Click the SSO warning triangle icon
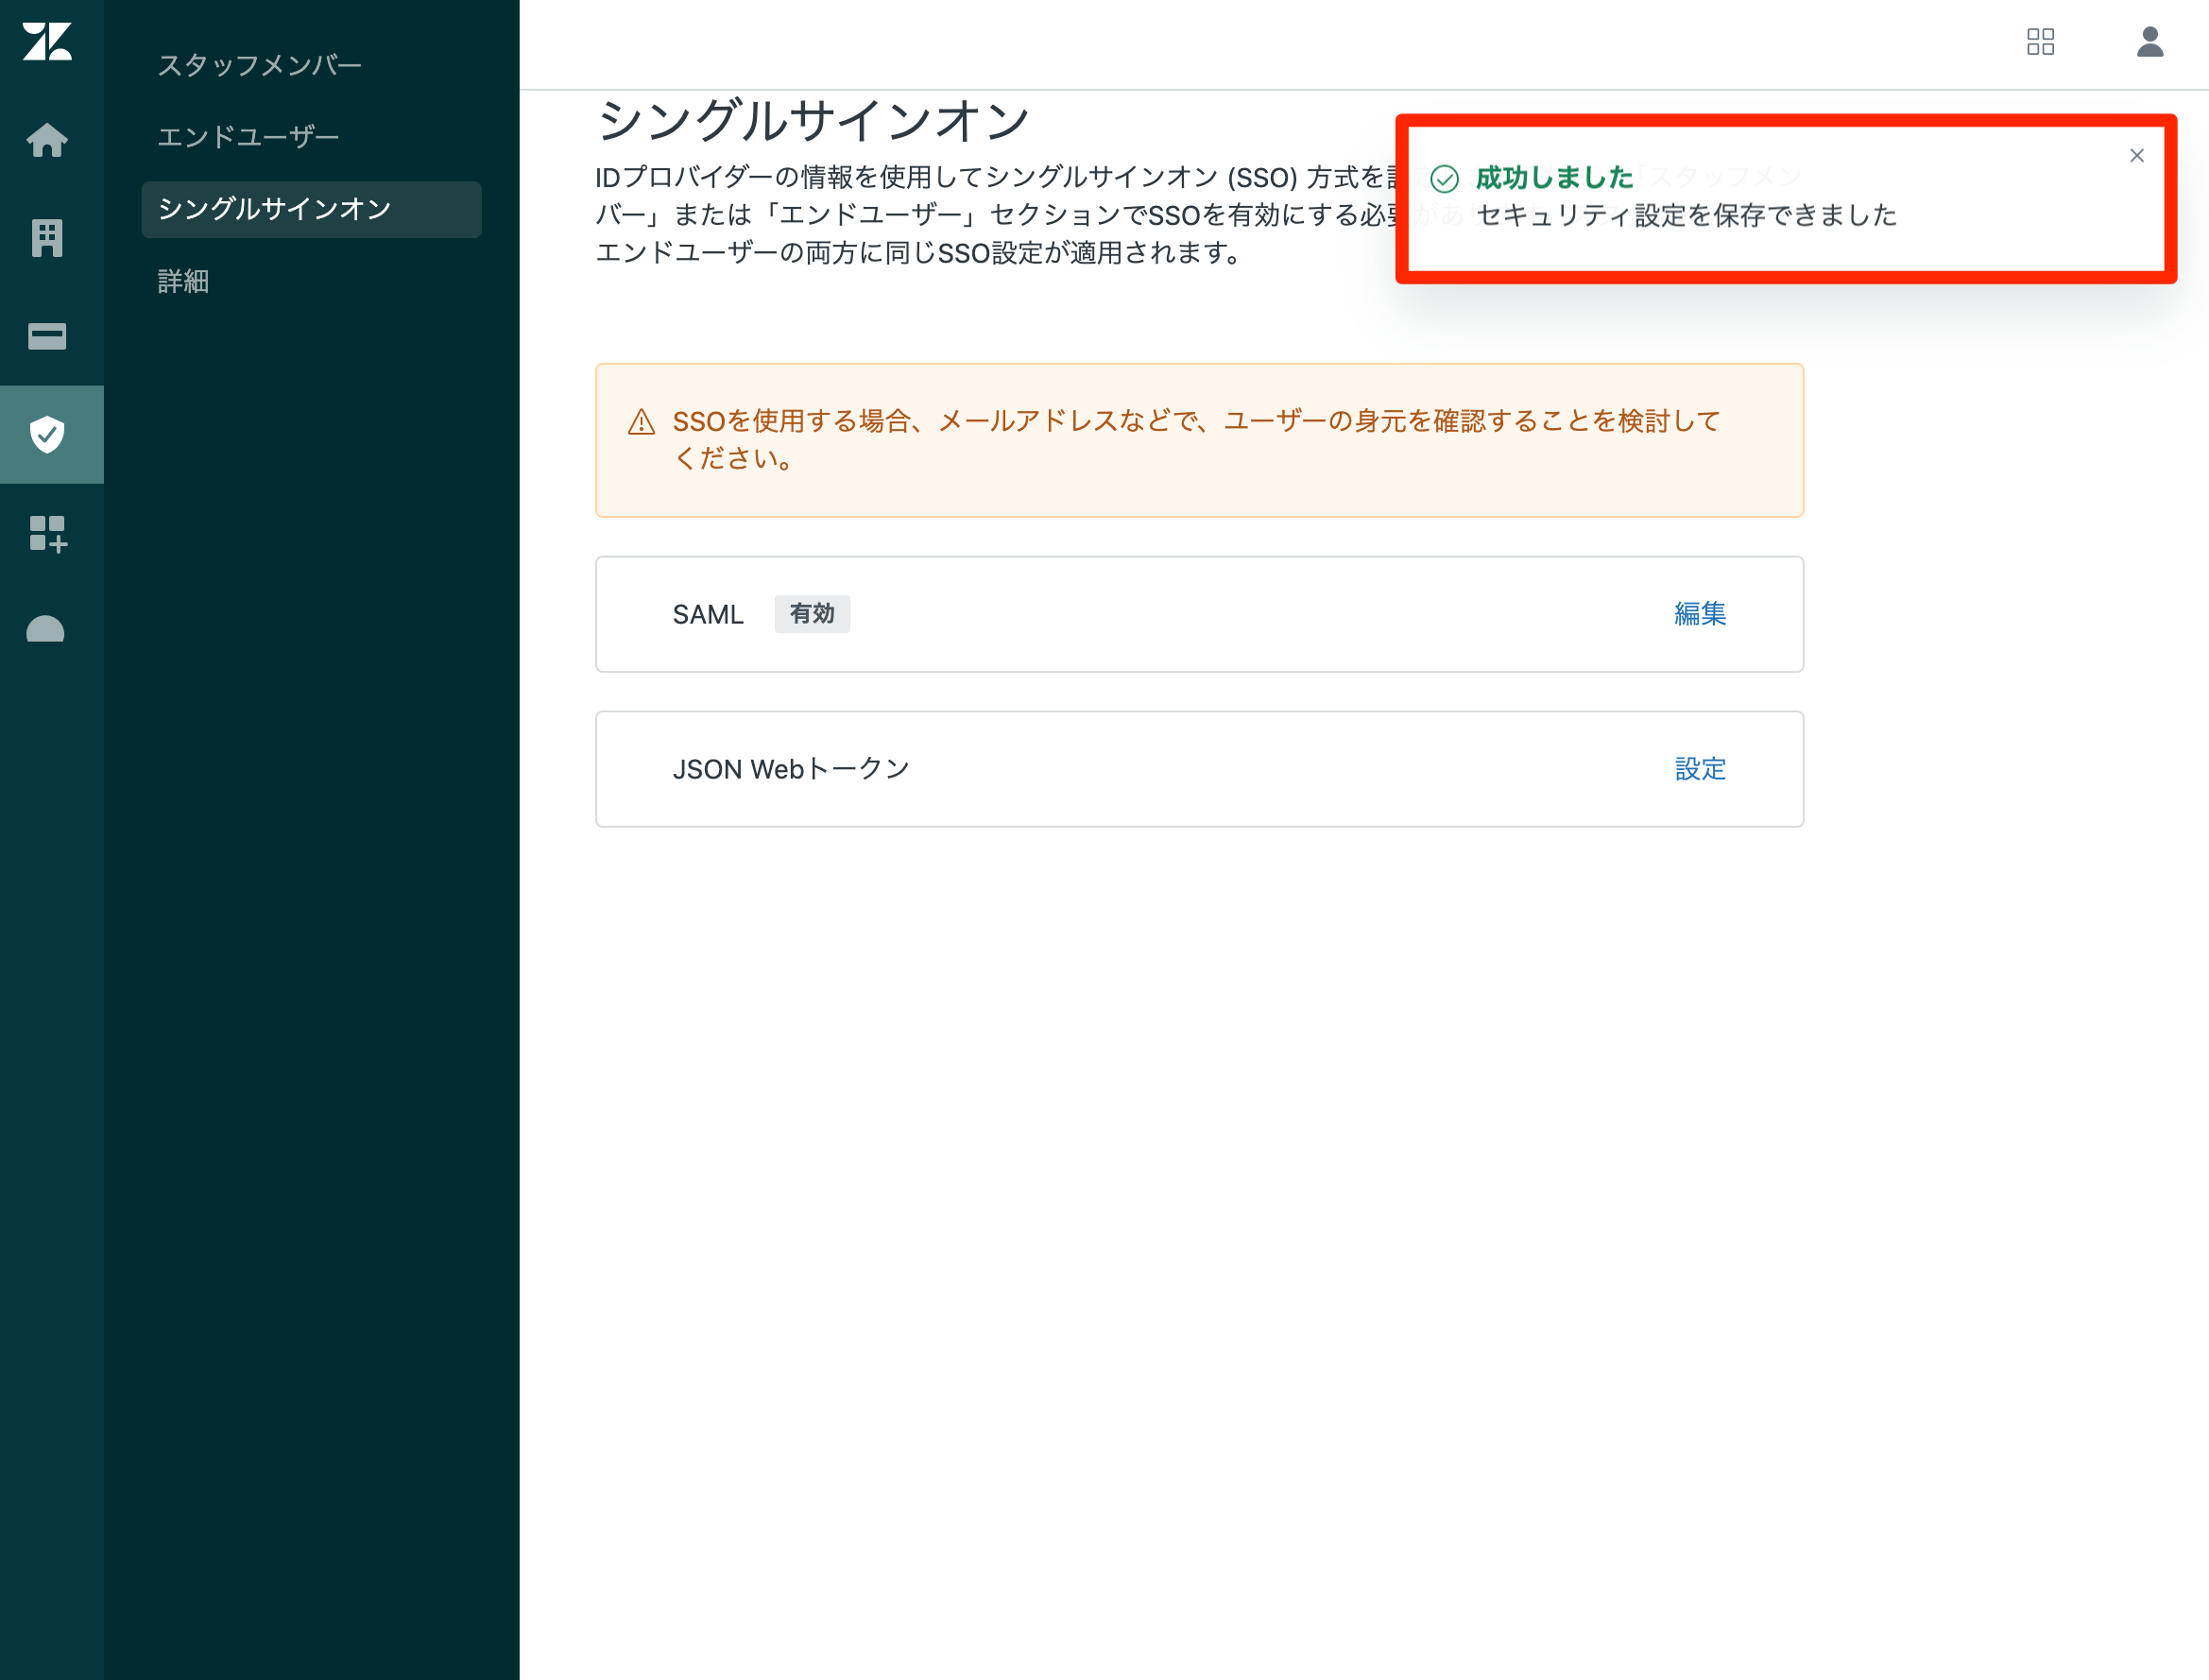The height and width of the screenshot is (1680, 2209). pos(641,423)
